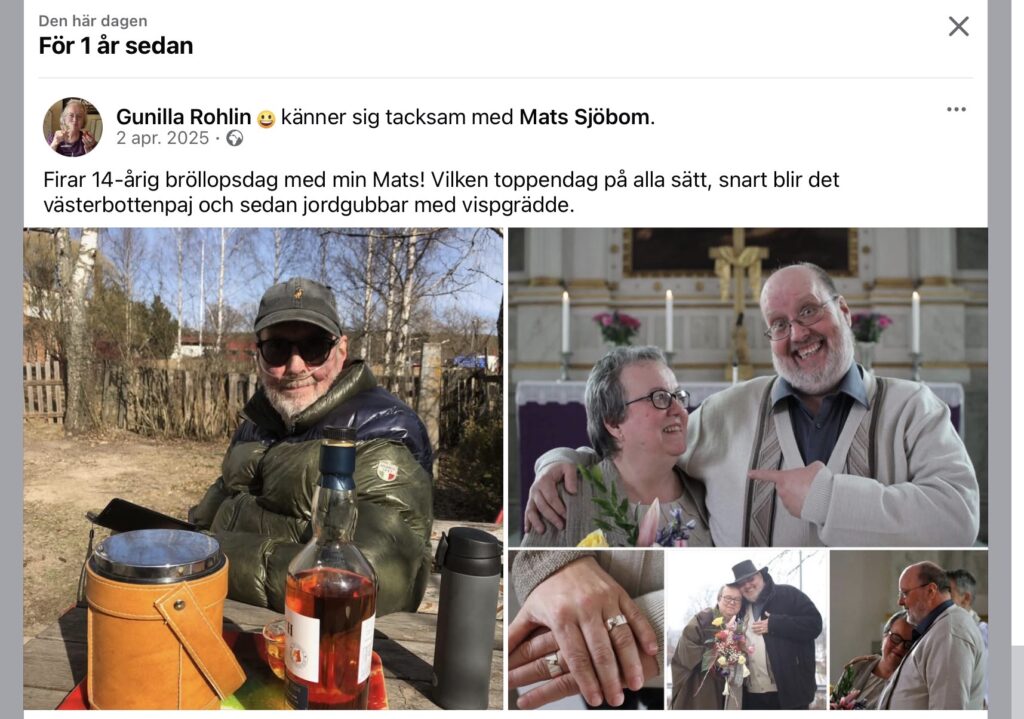The height and width of the screenshot is (719, 1024).
Task: Open the three-dot post options menu
Action: click(956, 109)
